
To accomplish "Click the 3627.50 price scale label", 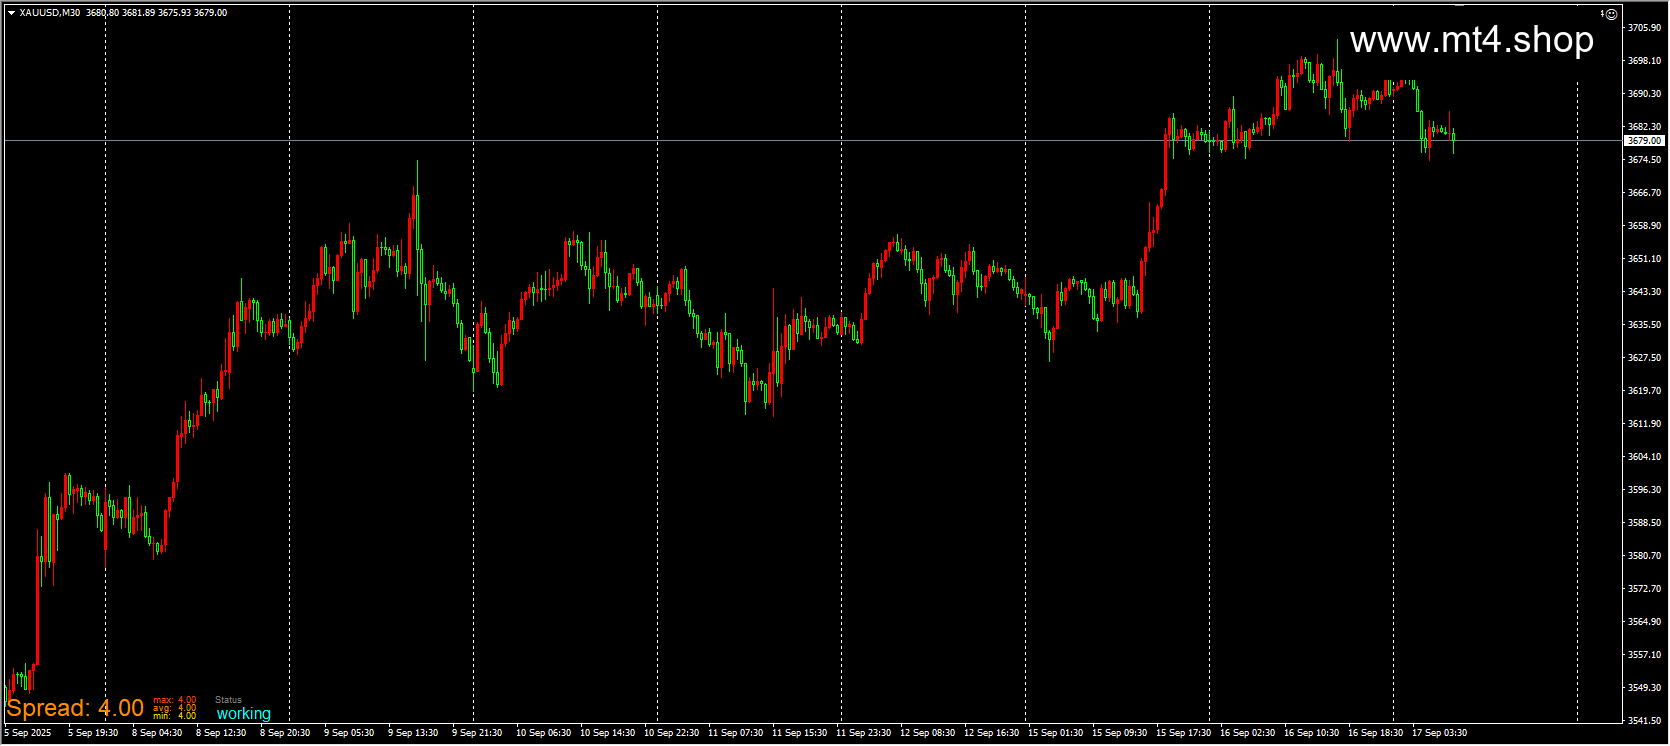I will click(x=1644, y=358).
